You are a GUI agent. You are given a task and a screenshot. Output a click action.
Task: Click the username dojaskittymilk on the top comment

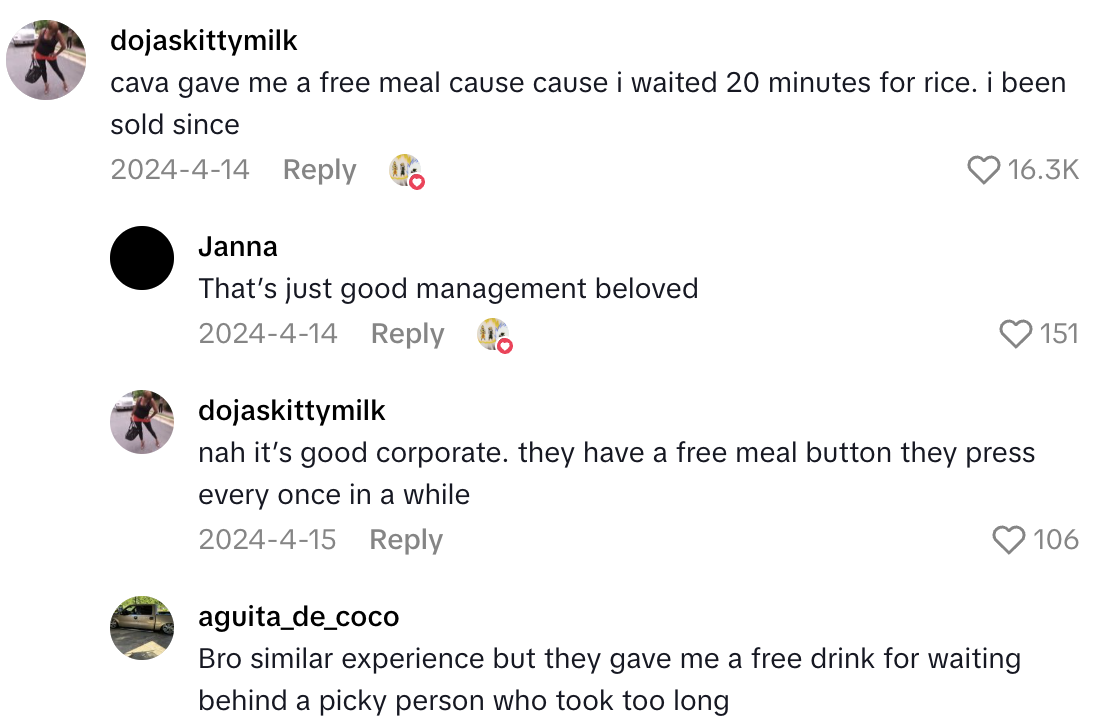[x=206, y=41]
